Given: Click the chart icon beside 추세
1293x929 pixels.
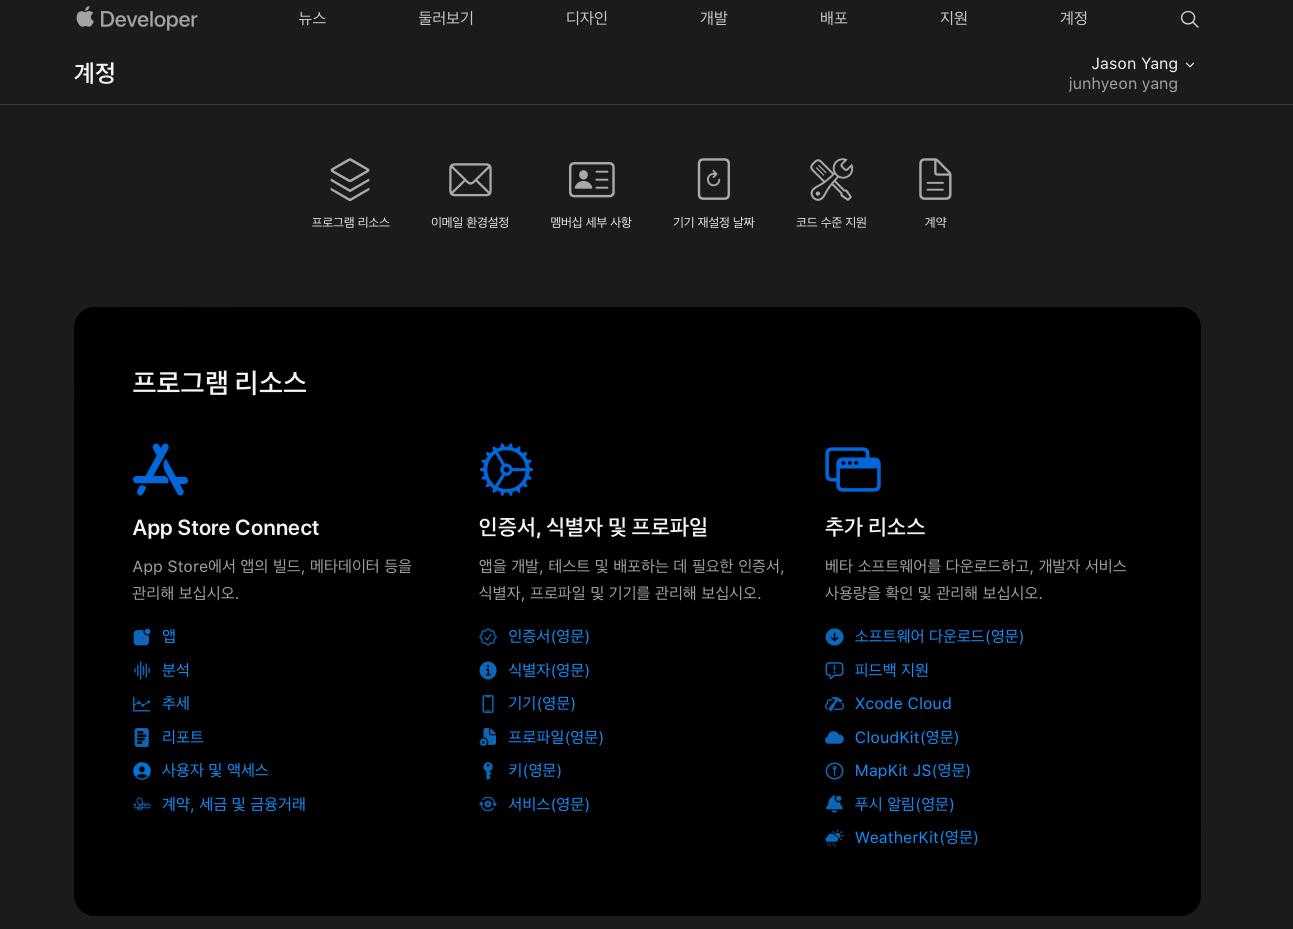Looking at the screenshot, I should pos(142,704).
